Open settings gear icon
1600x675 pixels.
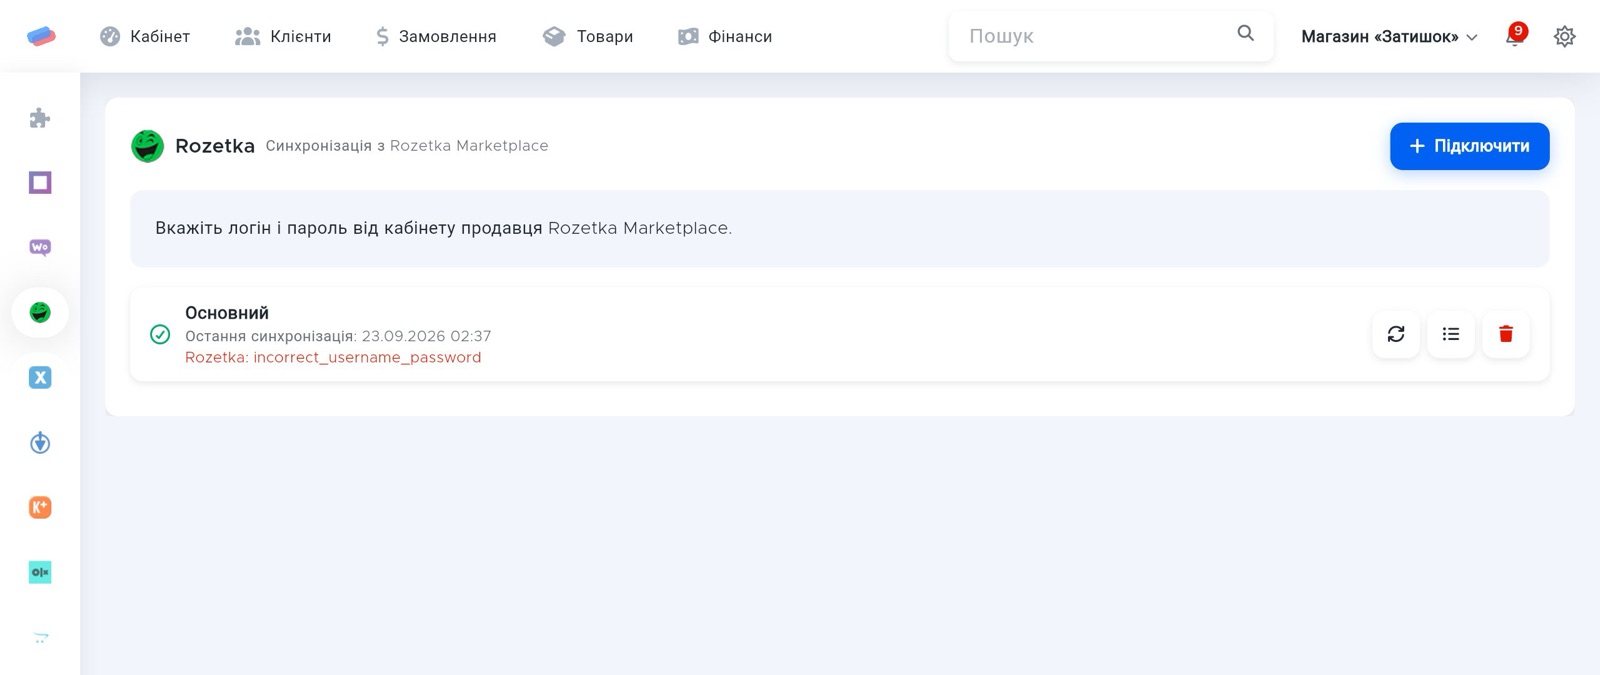(x=1565, y=36)
